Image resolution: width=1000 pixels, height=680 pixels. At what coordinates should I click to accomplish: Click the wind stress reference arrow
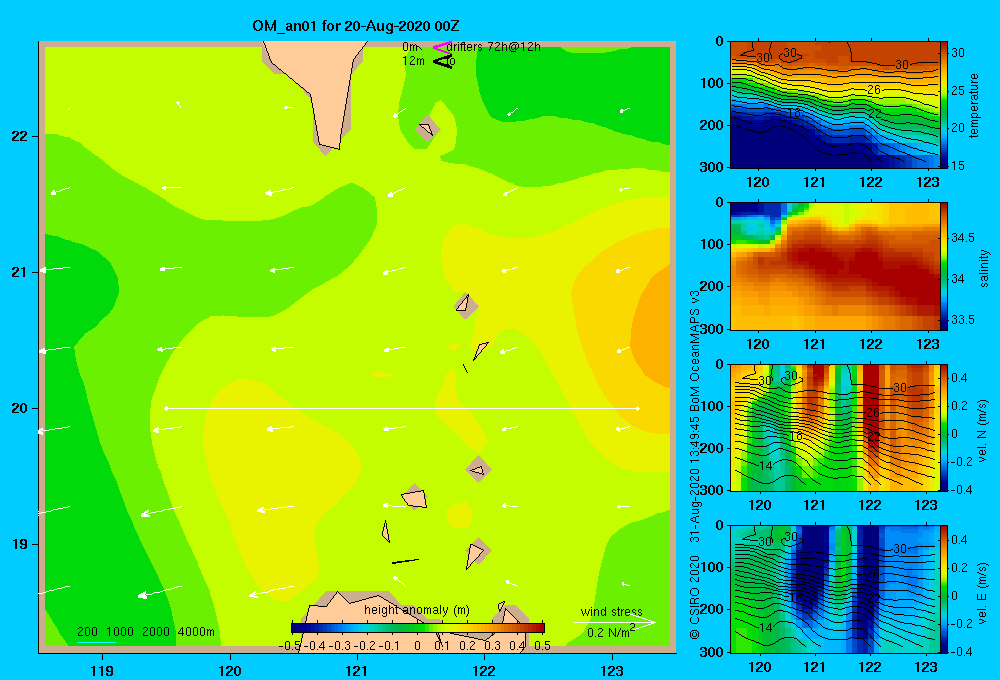pyautogui.click(x=615, y=622)
